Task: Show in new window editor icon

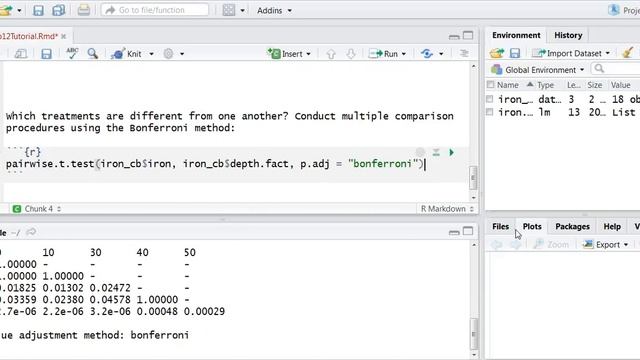Action: [21, 53]
